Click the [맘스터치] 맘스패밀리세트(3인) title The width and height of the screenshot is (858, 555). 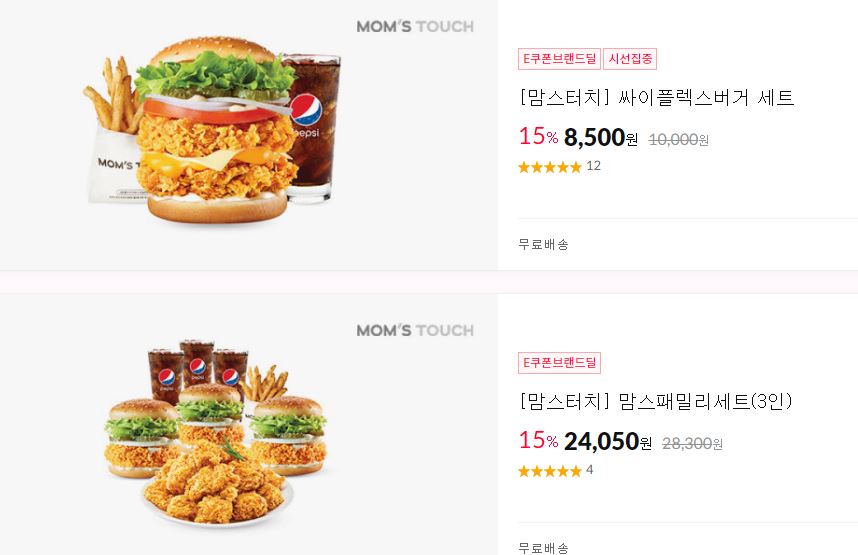click(655, 401)
